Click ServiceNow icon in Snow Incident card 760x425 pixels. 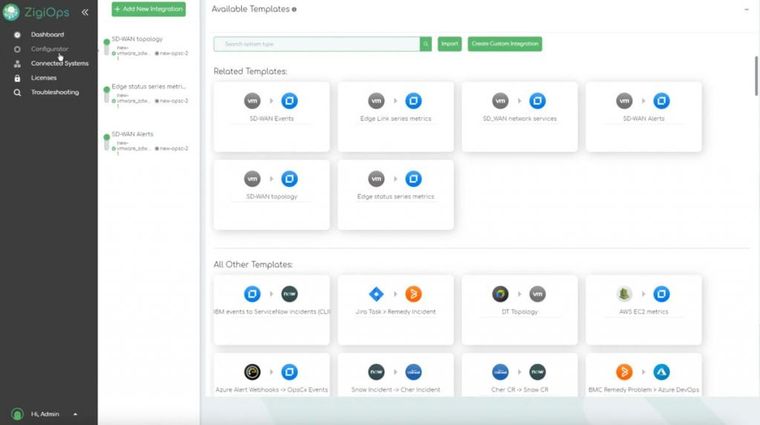(377, 372)
